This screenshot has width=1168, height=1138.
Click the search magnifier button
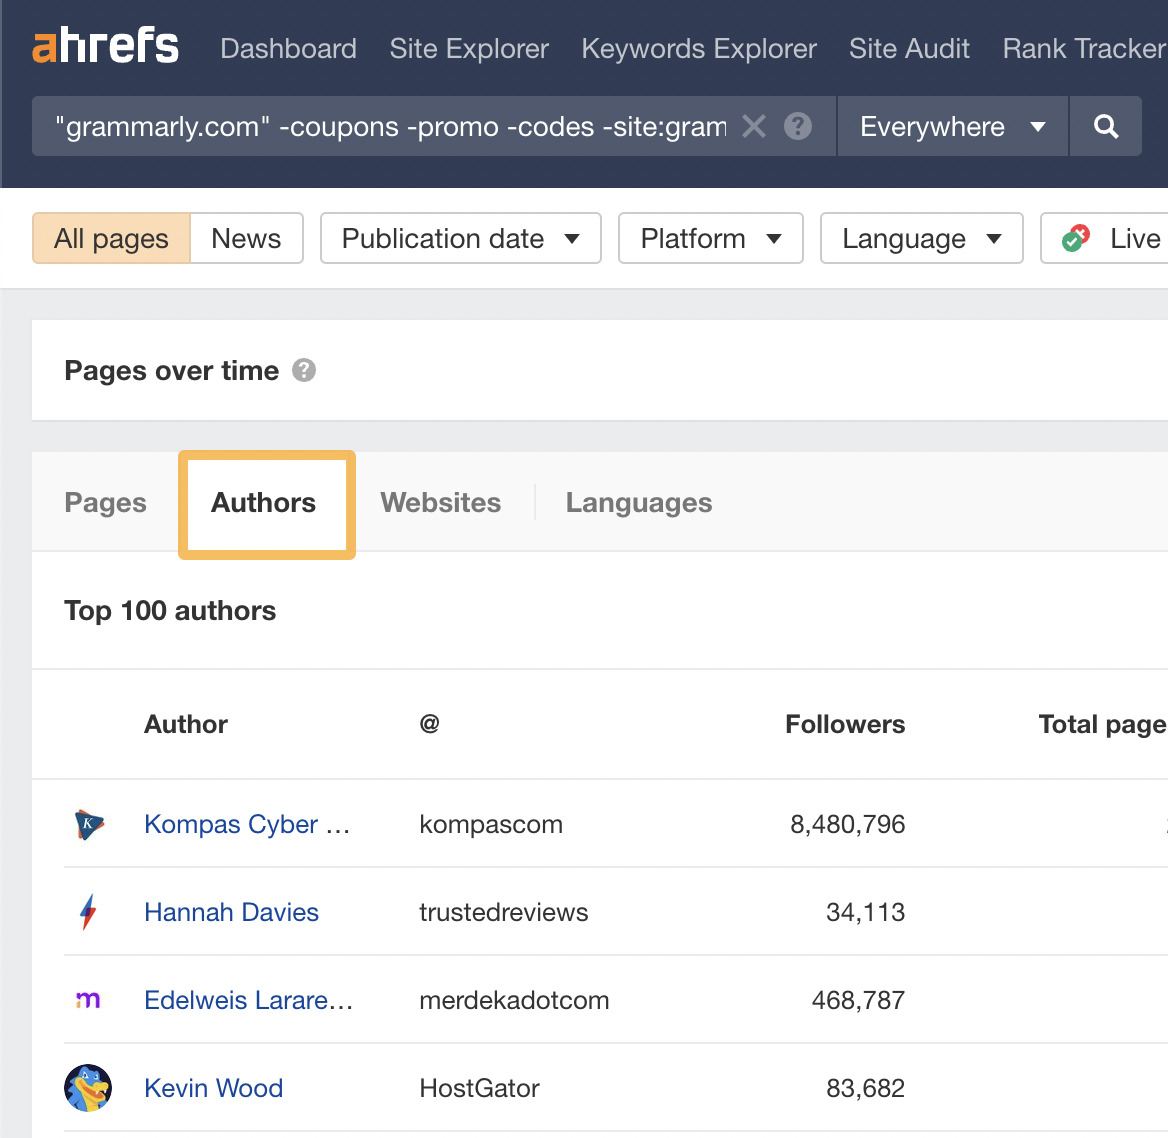[1105, 126]
